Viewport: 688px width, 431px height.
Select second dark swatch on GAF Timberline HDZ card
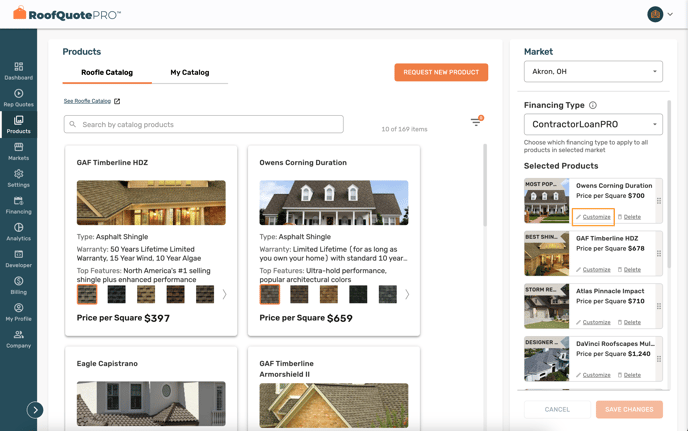coord(116,294)
